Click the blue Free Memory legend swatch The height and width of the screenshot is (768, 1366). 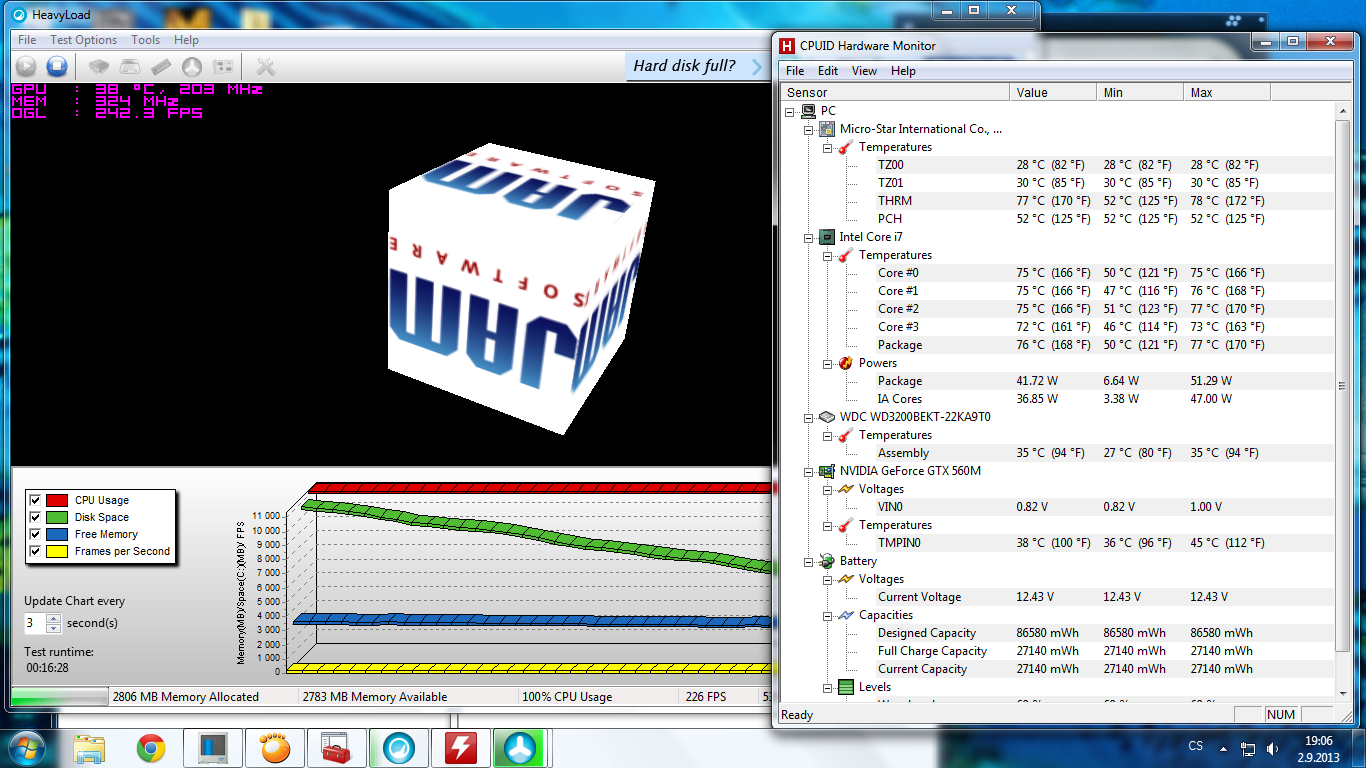point(57,534)
